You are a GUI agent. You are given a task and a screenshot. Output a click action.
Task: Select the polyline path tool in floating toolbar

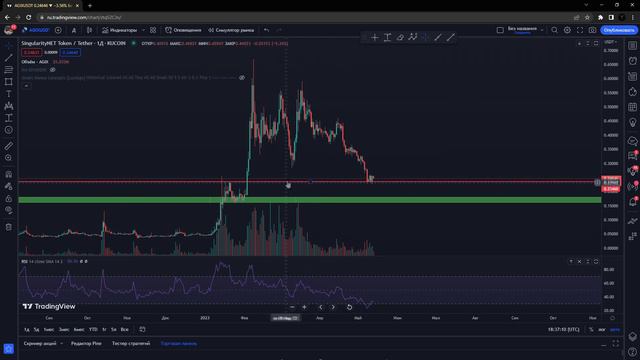[413, 38]
